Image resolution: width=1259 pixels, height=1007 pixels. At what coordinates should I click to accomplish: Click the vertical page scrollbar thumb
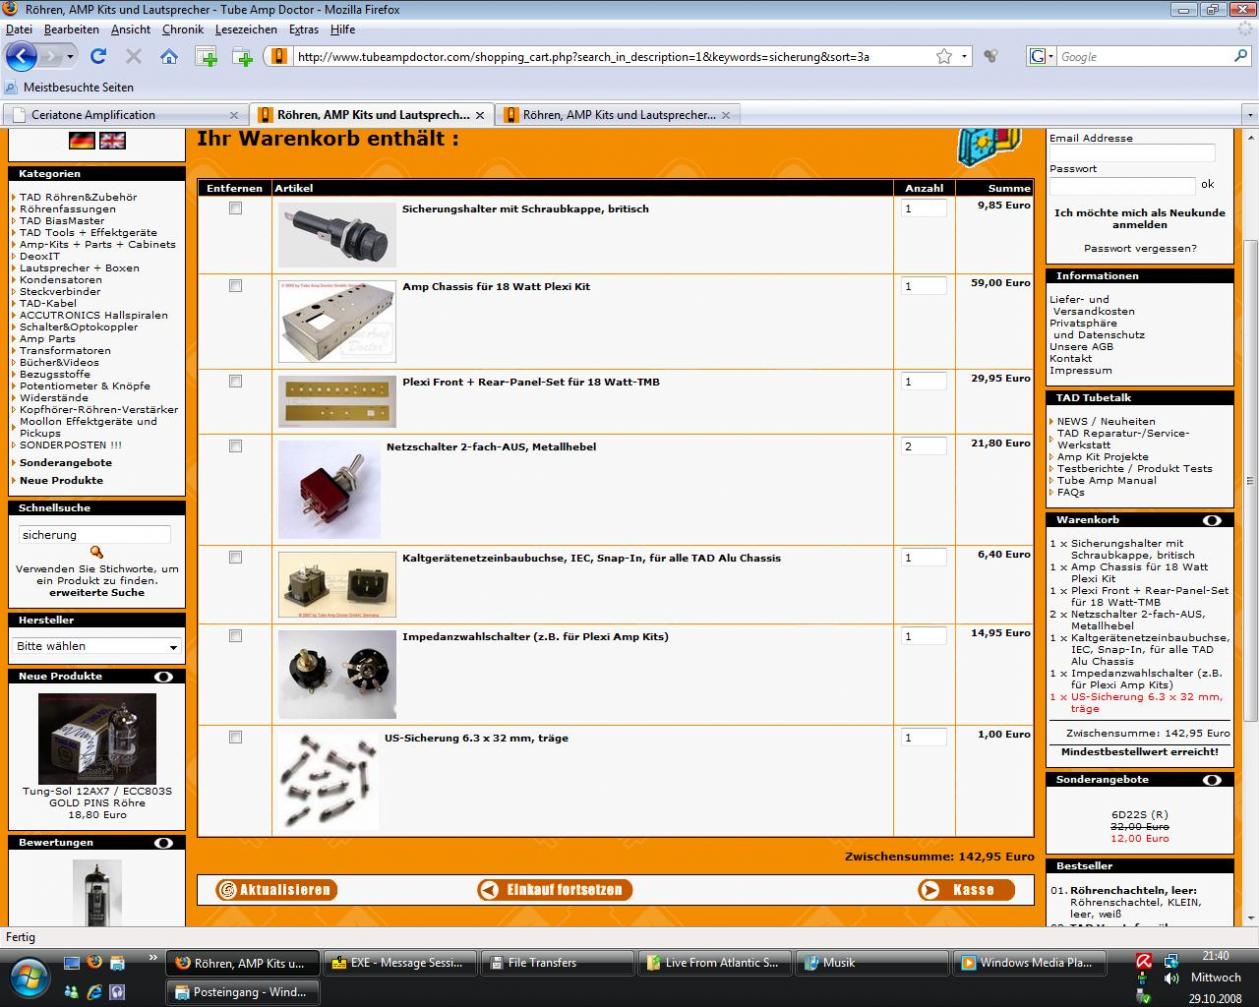coord(1250,480)
